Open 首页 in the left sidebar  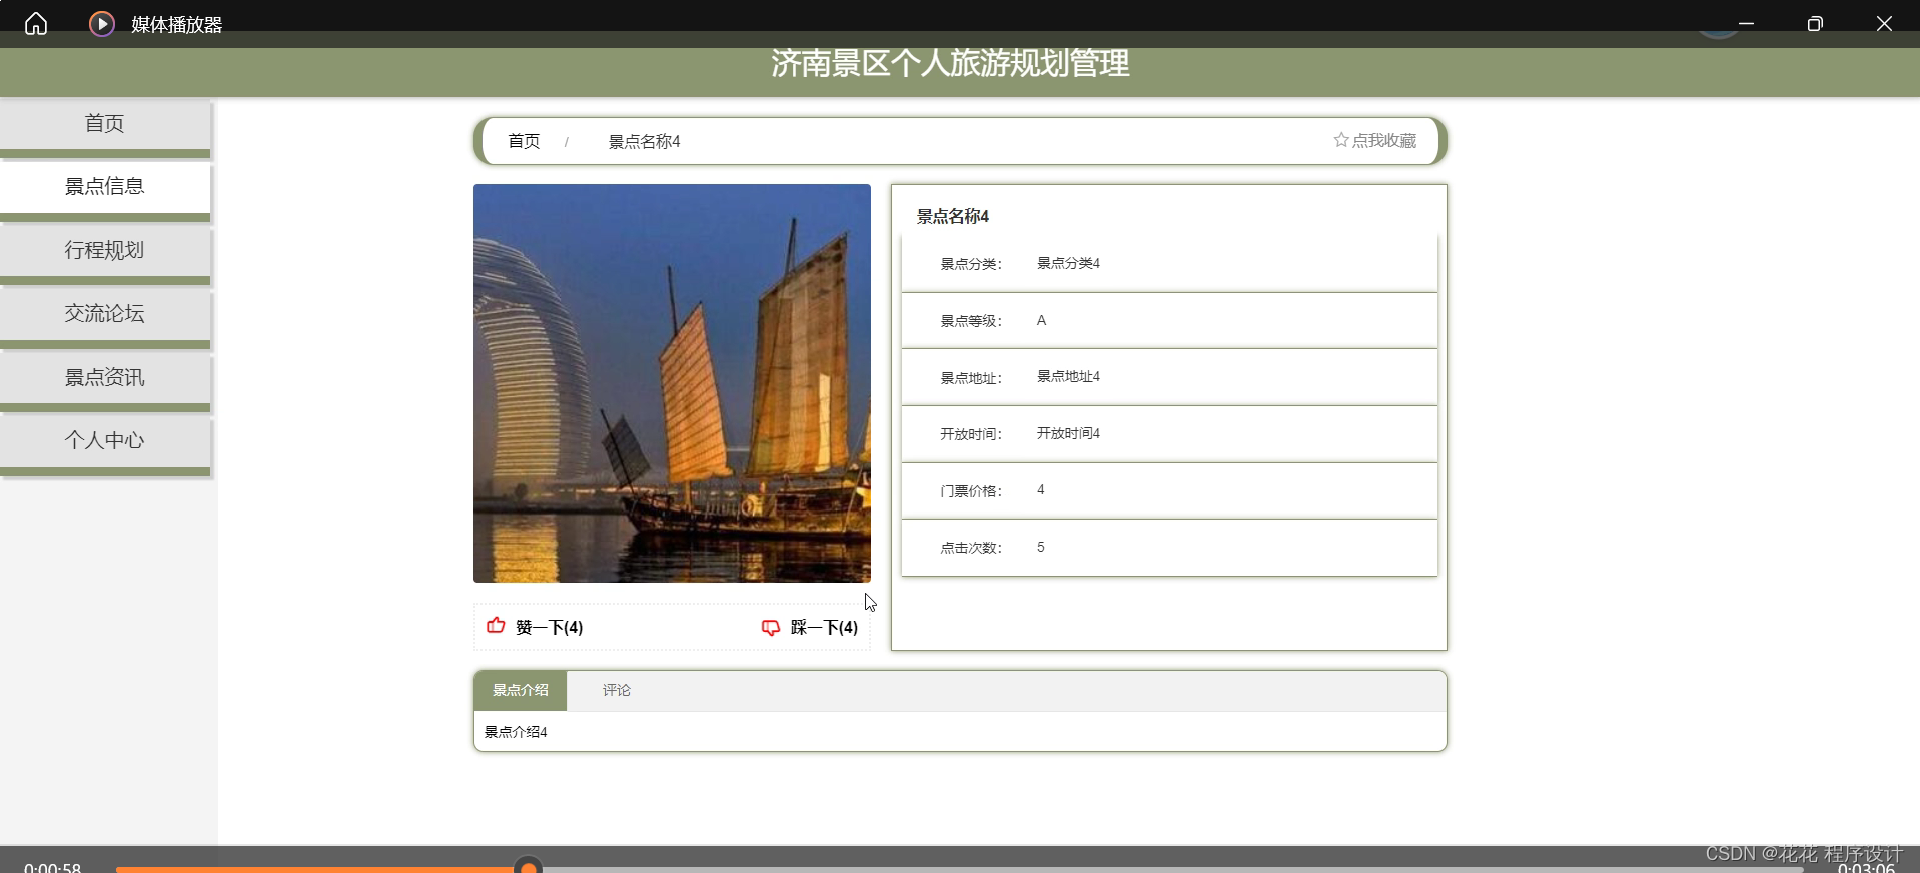click(x=105, y=123)
